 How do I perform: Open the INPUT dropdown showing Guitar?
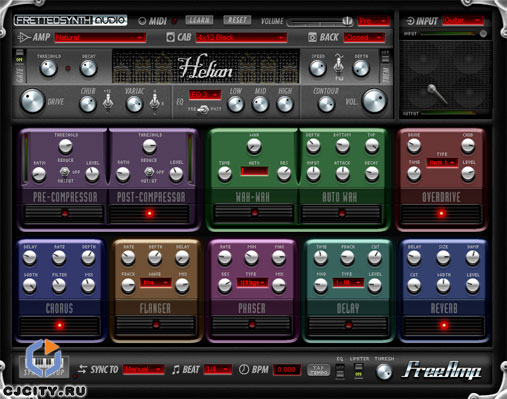[x=463, y=21]
